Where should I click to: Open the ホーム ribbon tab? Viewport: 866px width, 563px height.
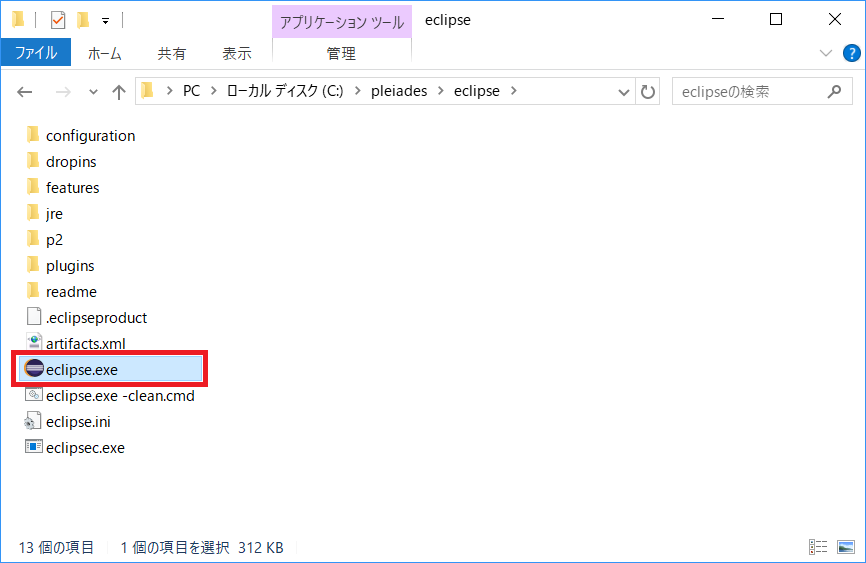tap(104, 54)
